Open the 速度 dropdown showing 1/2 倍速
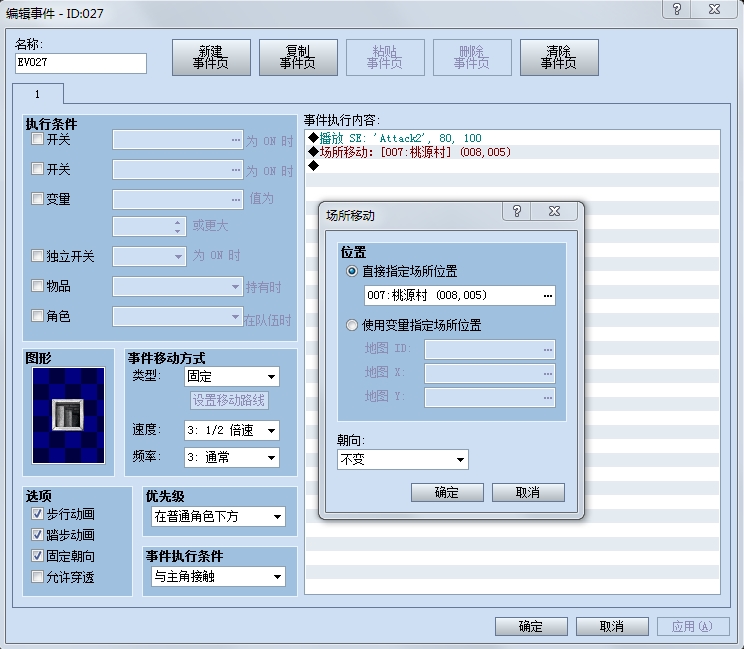744x649 pixels. (x=232, y=431)
